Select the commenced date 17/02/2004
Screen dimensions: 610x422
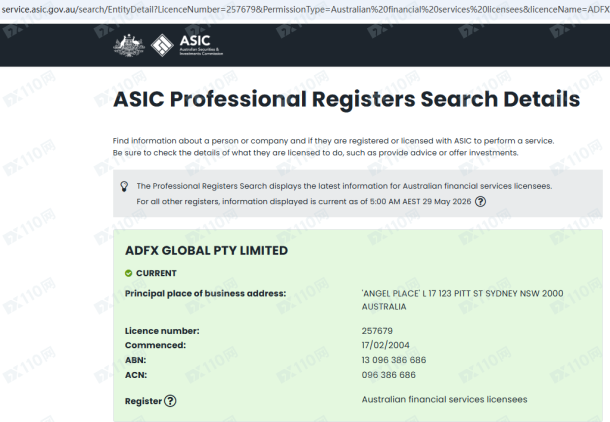point(386,345)
